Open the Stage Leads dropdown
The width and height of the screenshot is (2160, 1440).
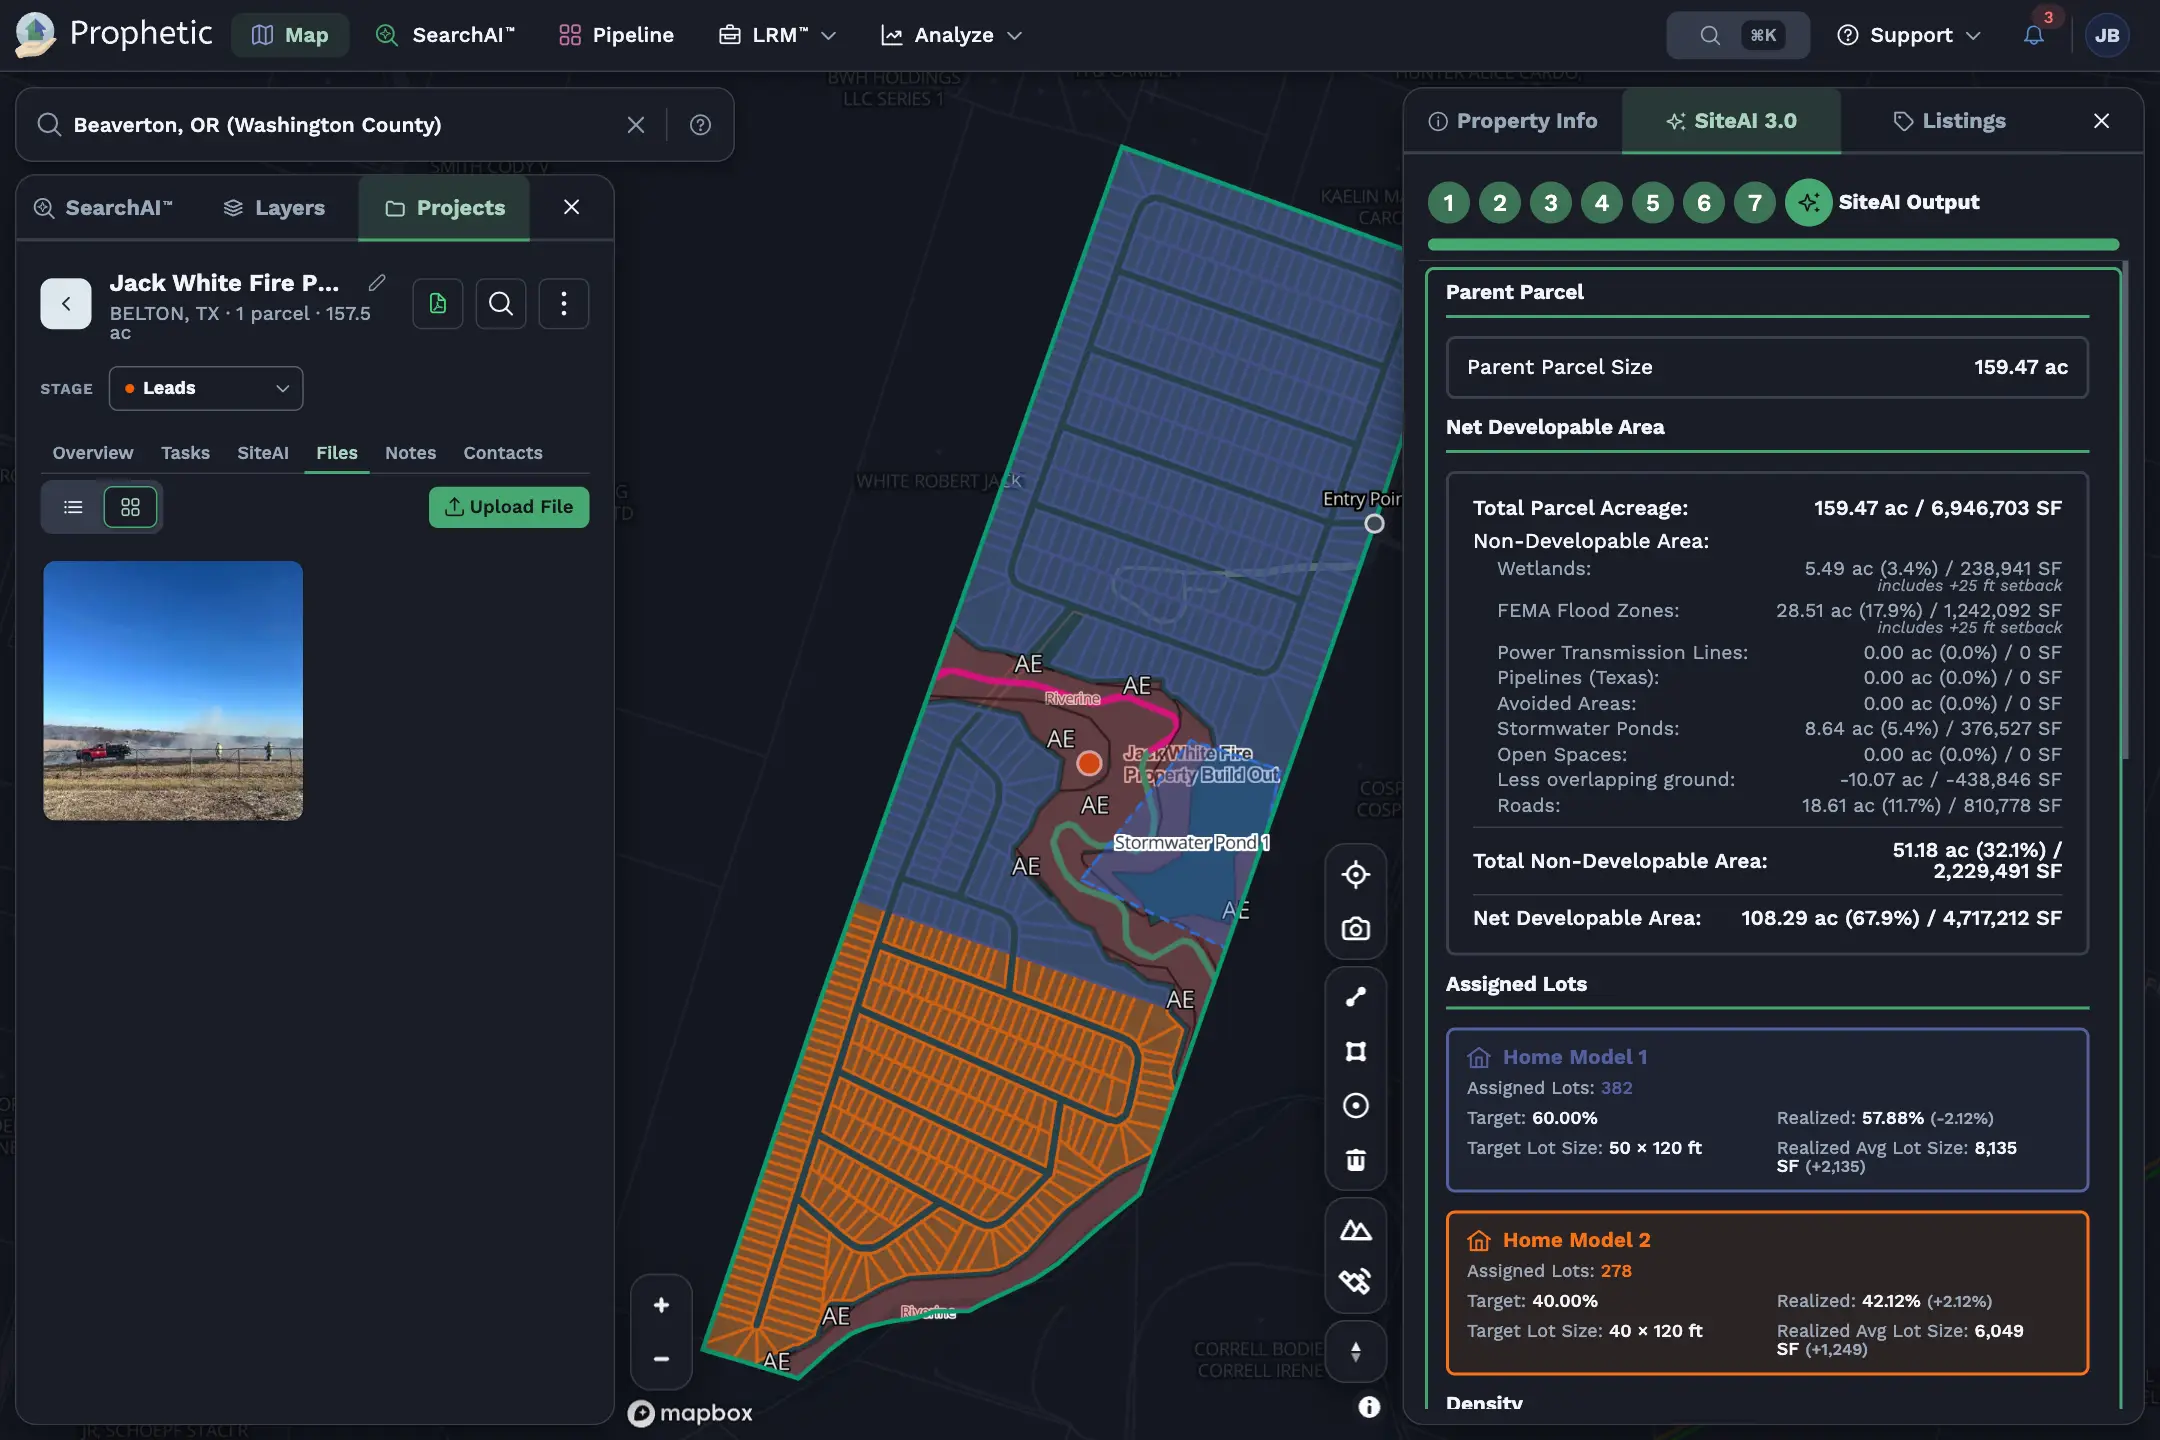tap(206, 388)
